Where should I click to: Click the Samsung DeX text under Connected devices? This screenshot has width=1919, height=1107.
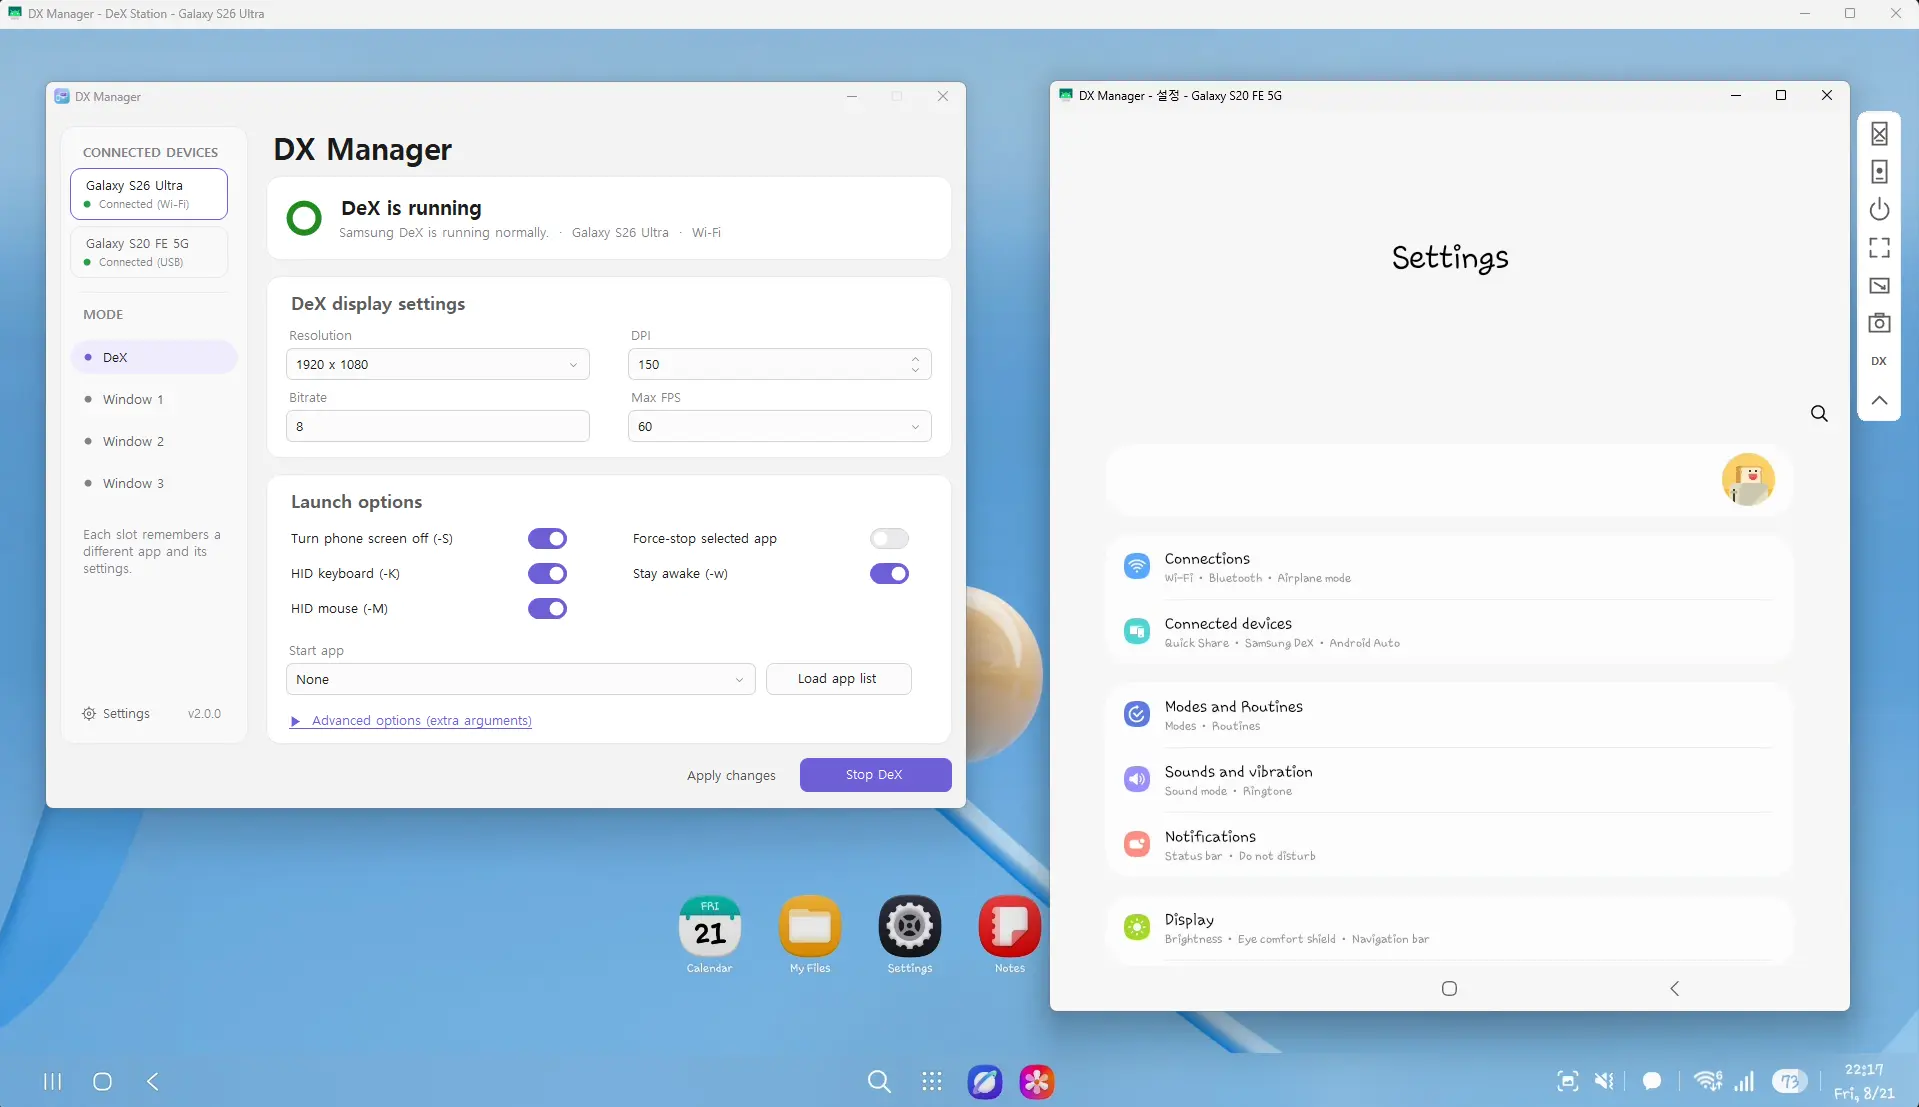(1279, 643)
